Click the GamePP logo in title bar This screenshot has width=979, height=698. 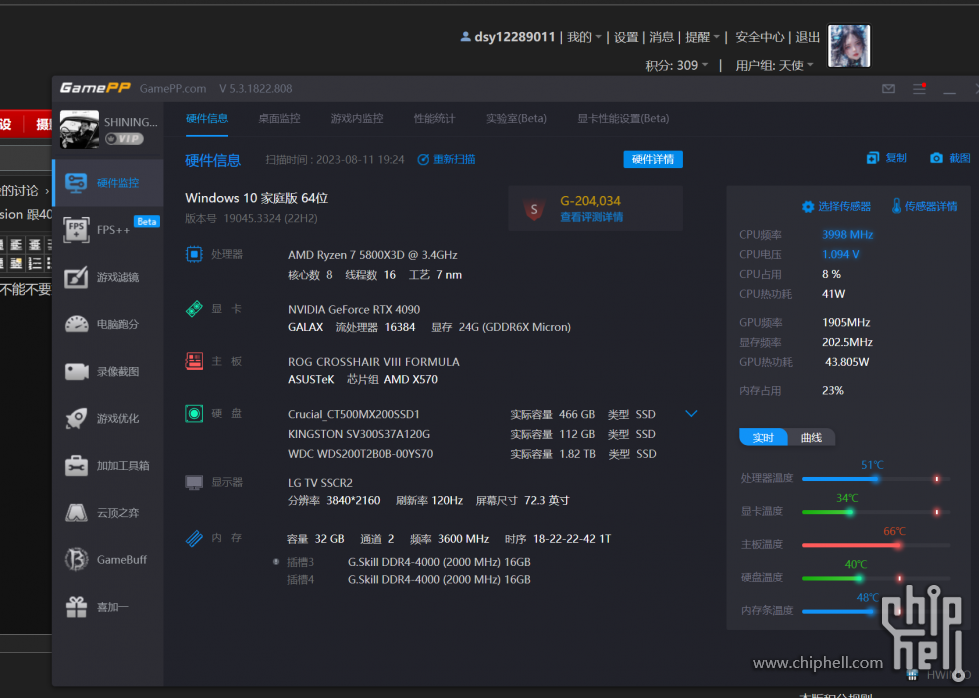point(95,88)
